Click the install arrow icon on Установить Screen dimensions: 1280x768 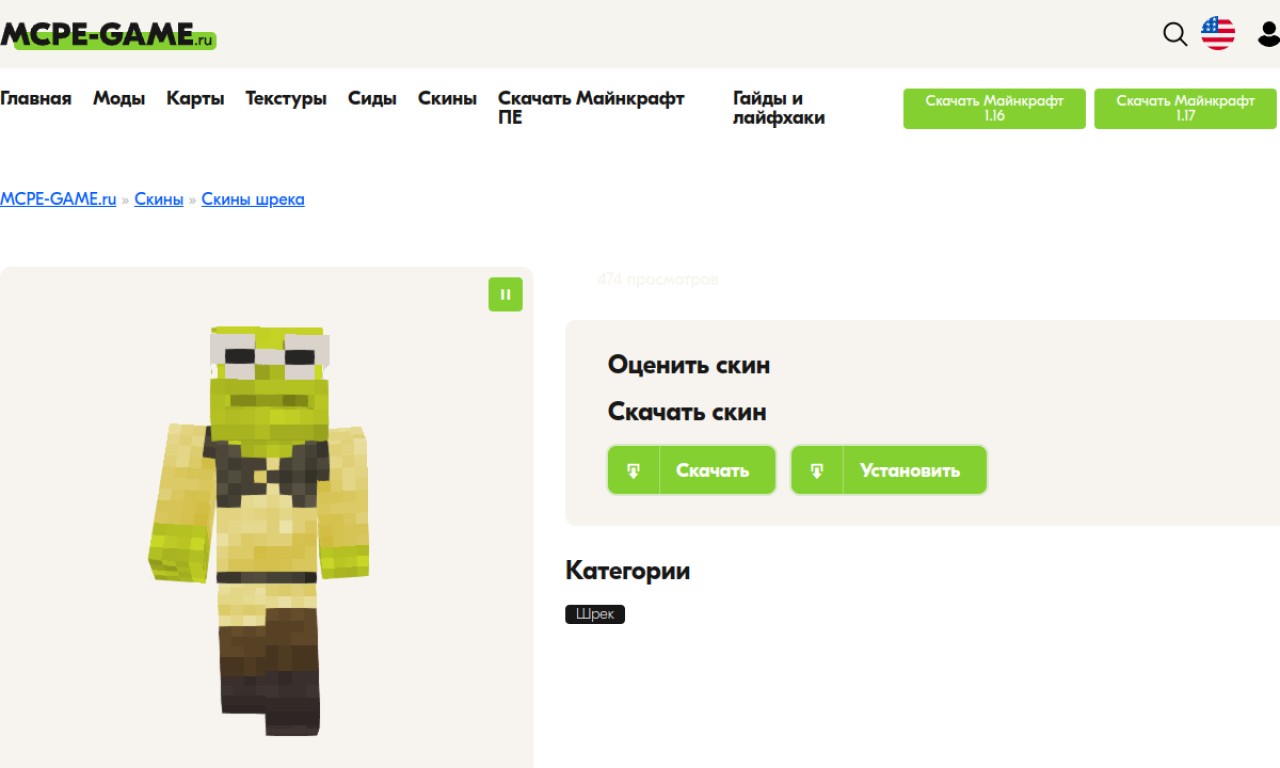click(817, 470)
